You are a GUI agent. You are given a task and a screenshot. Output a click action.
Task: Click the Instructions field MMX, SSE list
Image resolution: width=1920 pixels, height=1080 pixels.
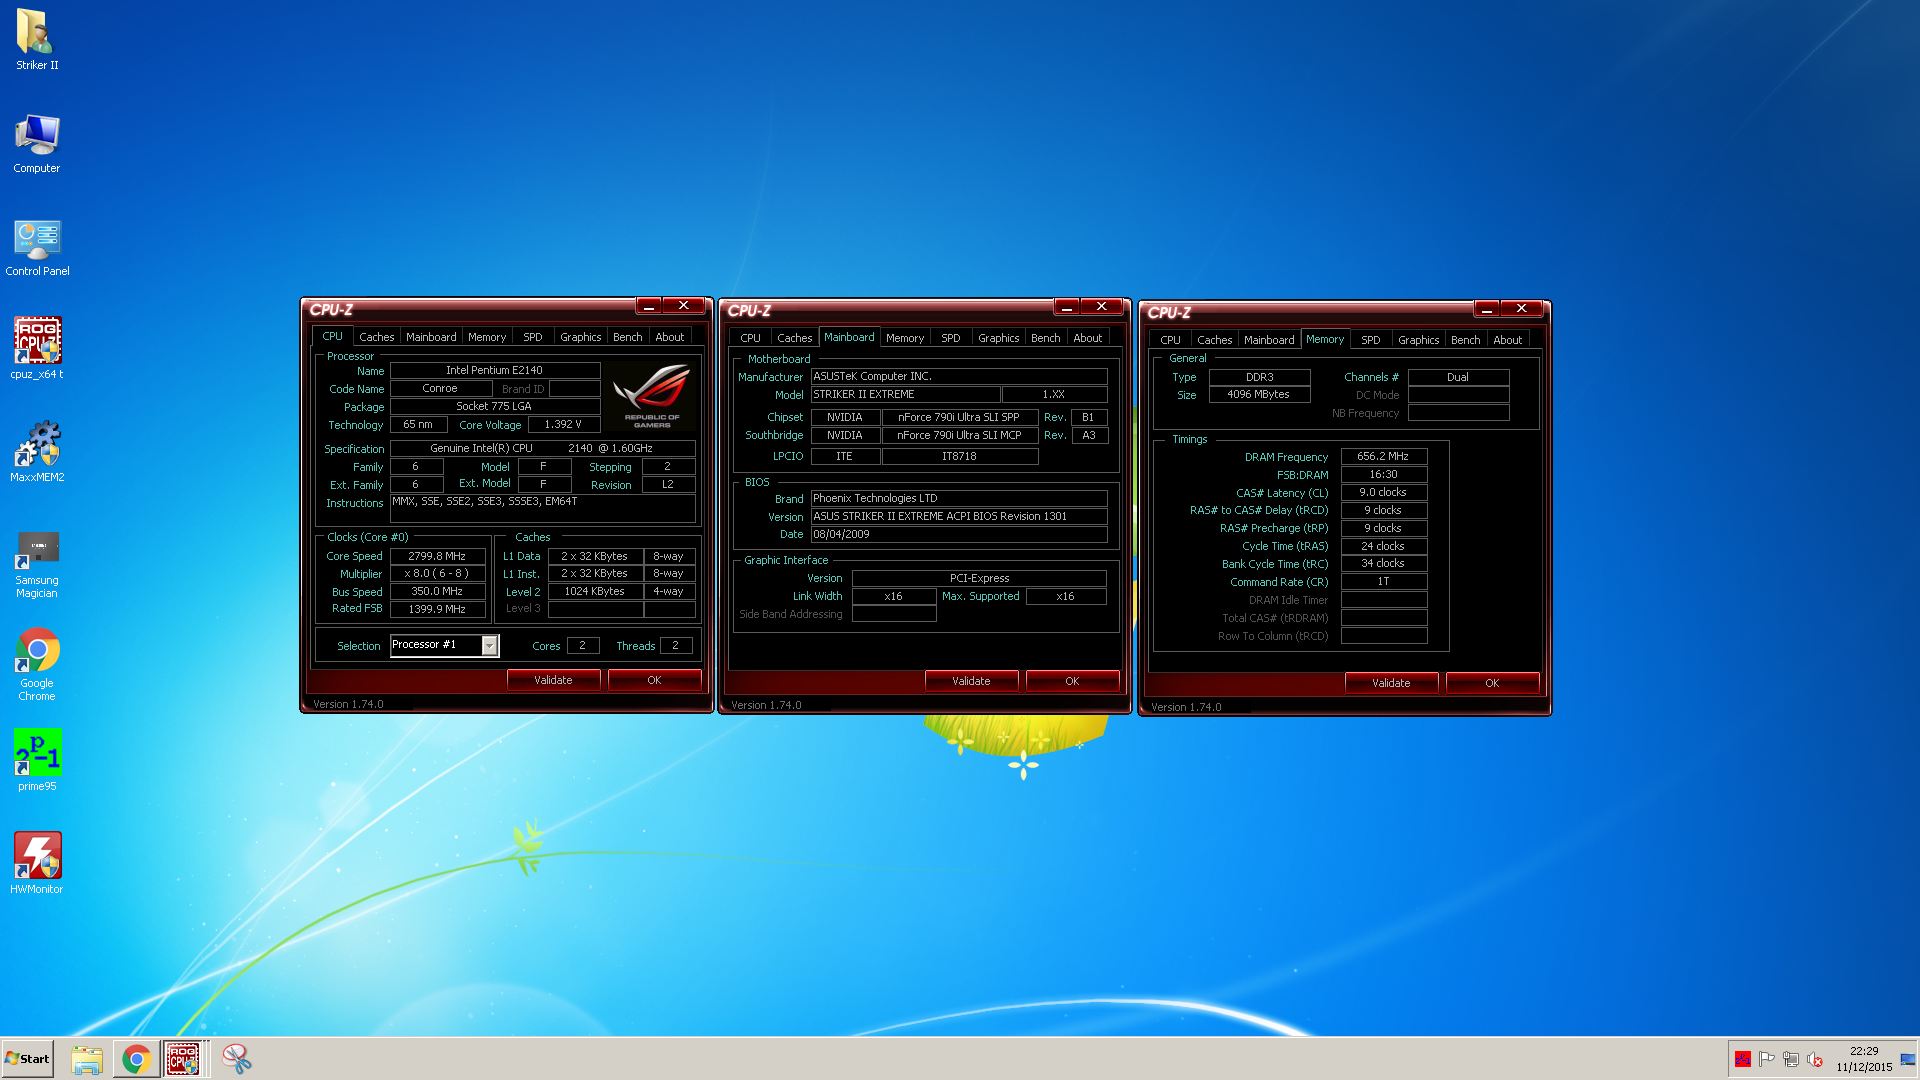(543, 508)
